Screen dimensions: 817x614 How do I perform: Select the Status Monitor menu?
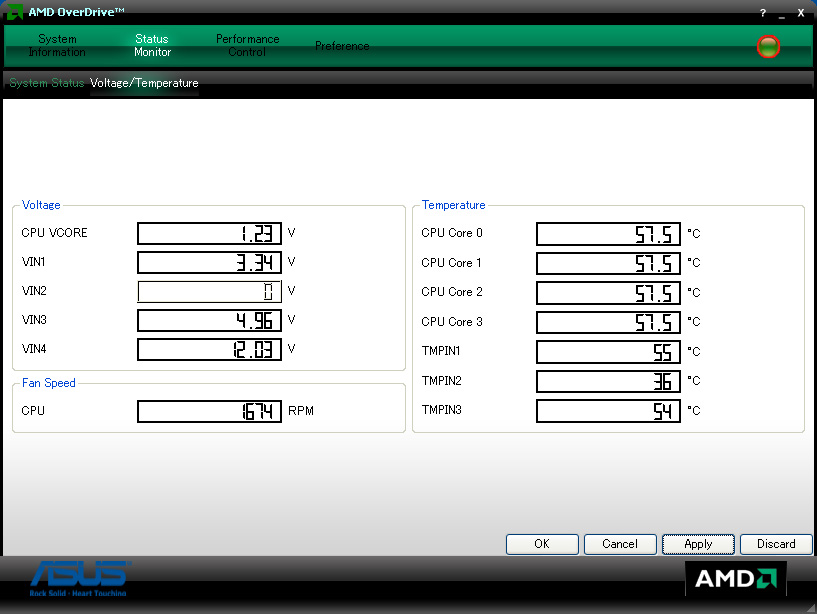(x=152, y=46)
